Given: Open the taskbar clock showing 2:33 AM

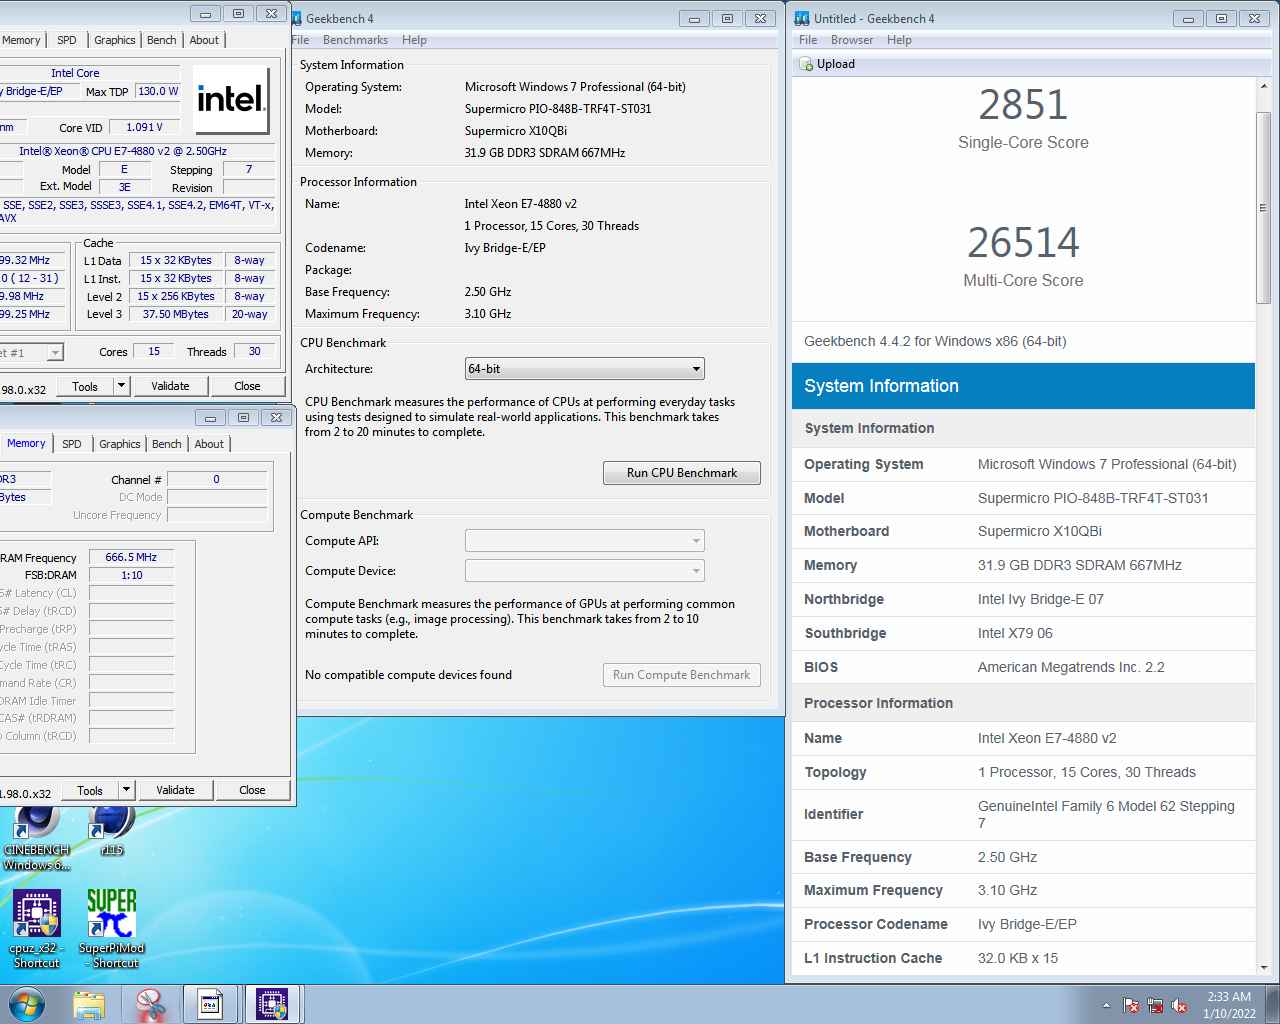Looking at the screenshot, I should point(1229,1005).
